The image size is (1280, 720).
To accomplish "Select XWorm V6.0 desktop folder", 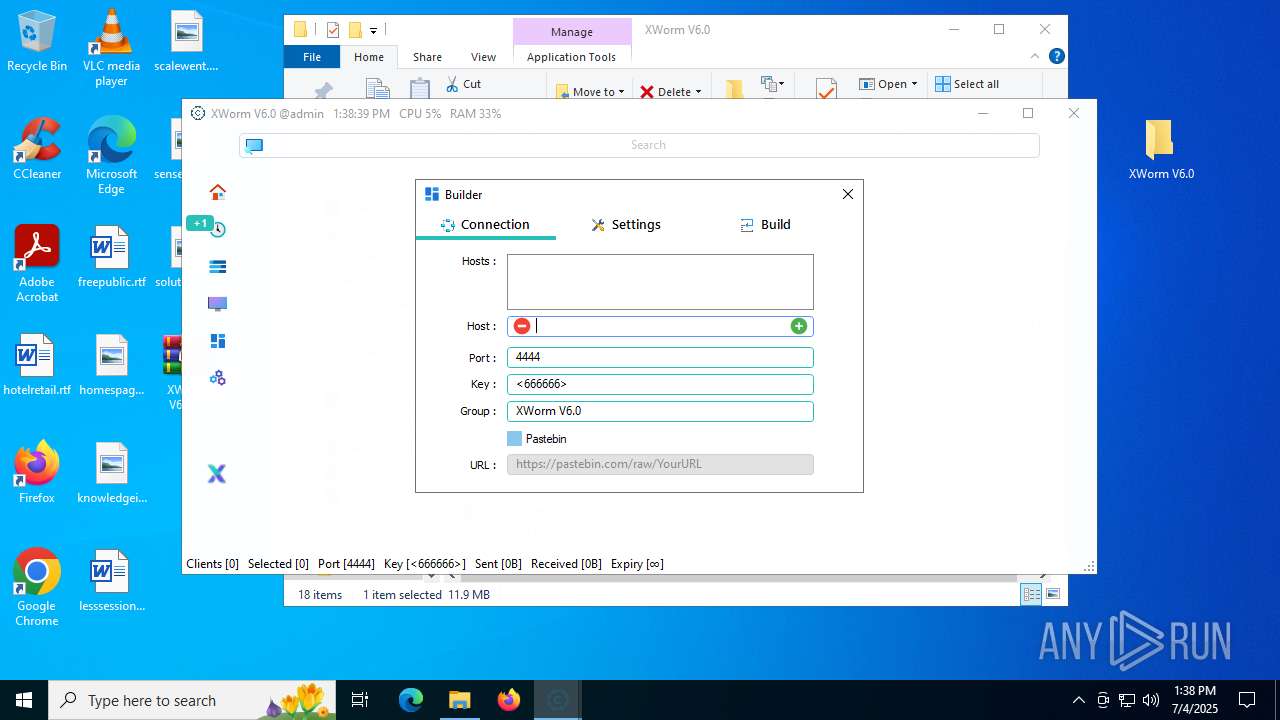I will [x=1161, y=149].
